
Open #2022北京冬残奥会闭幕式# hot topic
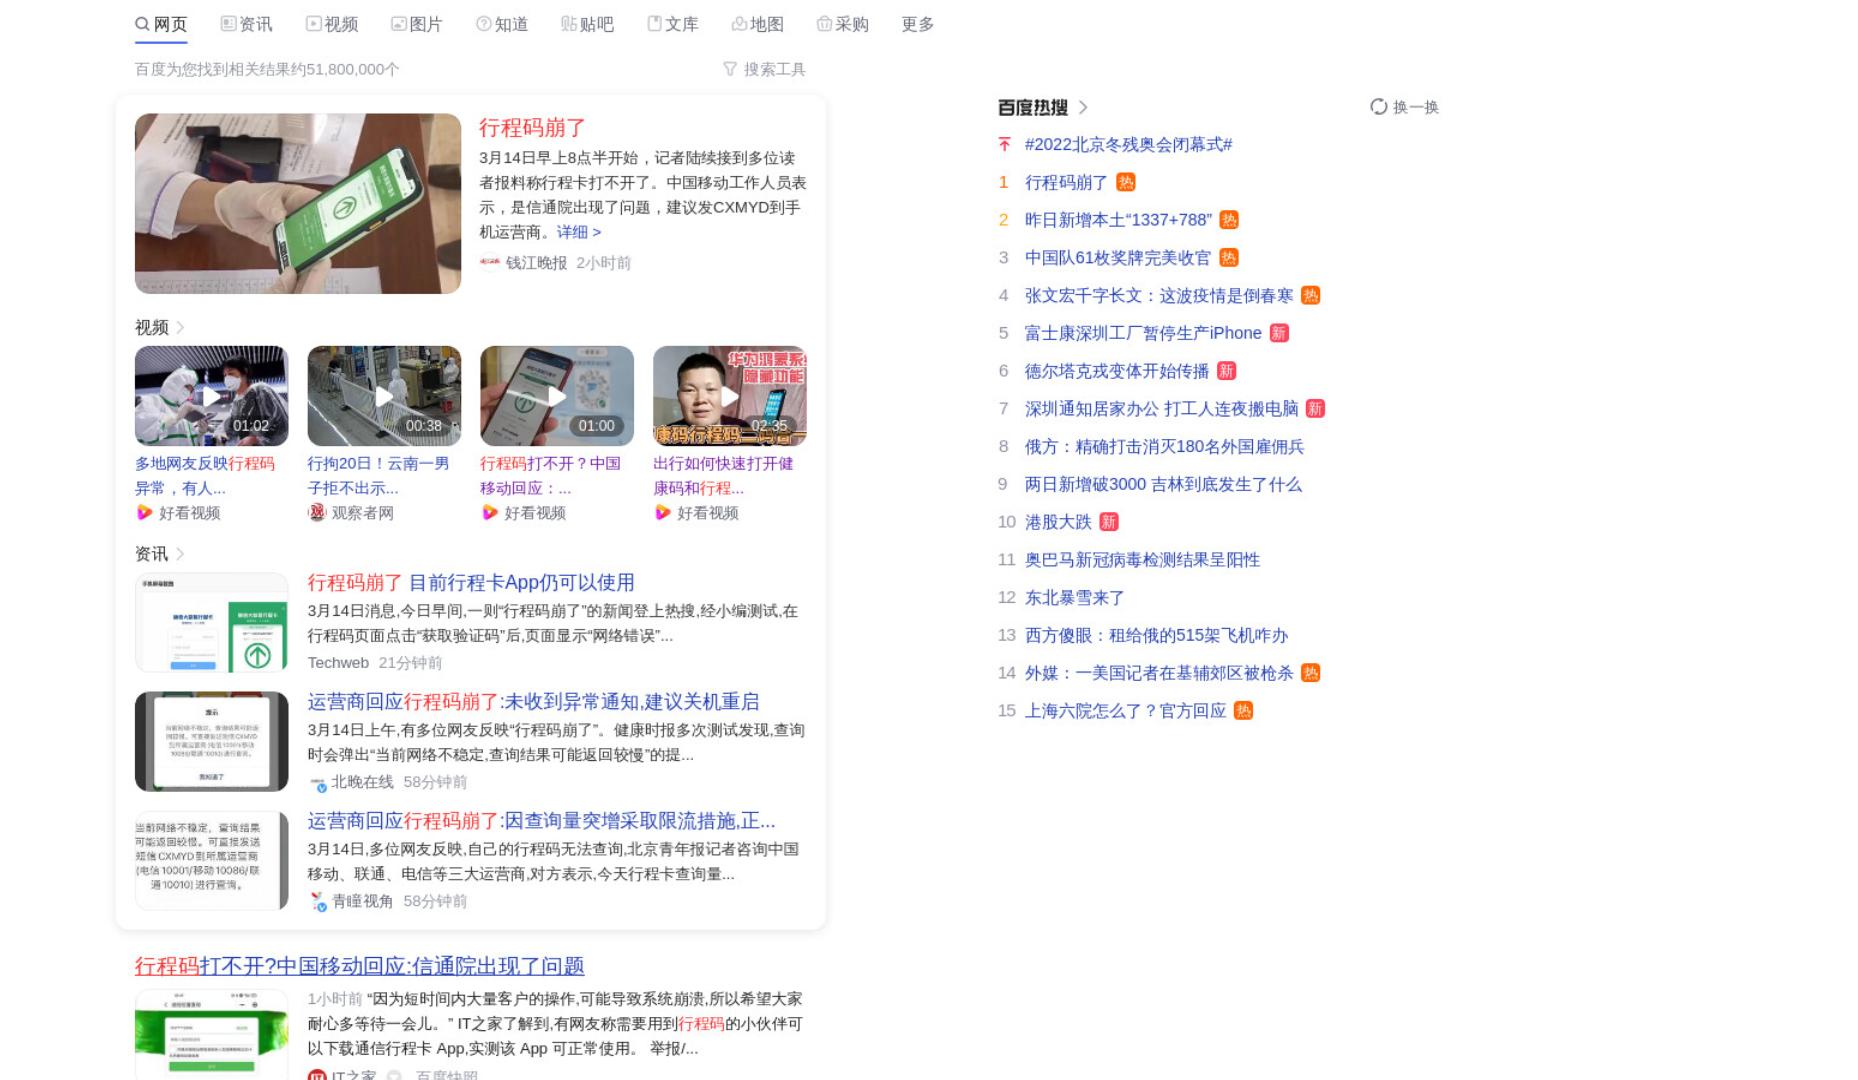pos(1128,145)
